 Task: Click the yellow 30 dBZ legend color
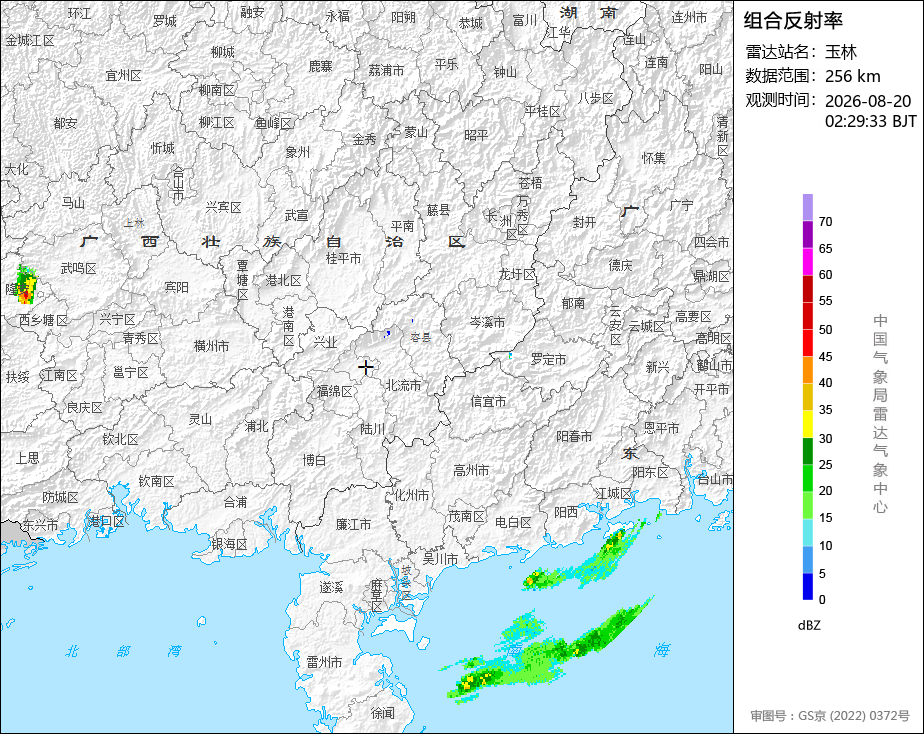[x=807, y=424]
